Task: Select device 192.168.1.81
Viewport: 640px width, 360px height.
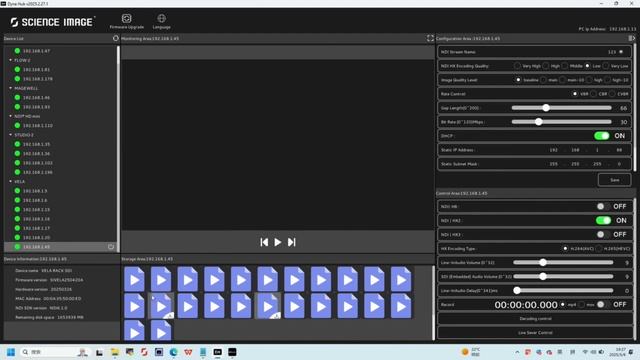Action: point(36,69)
